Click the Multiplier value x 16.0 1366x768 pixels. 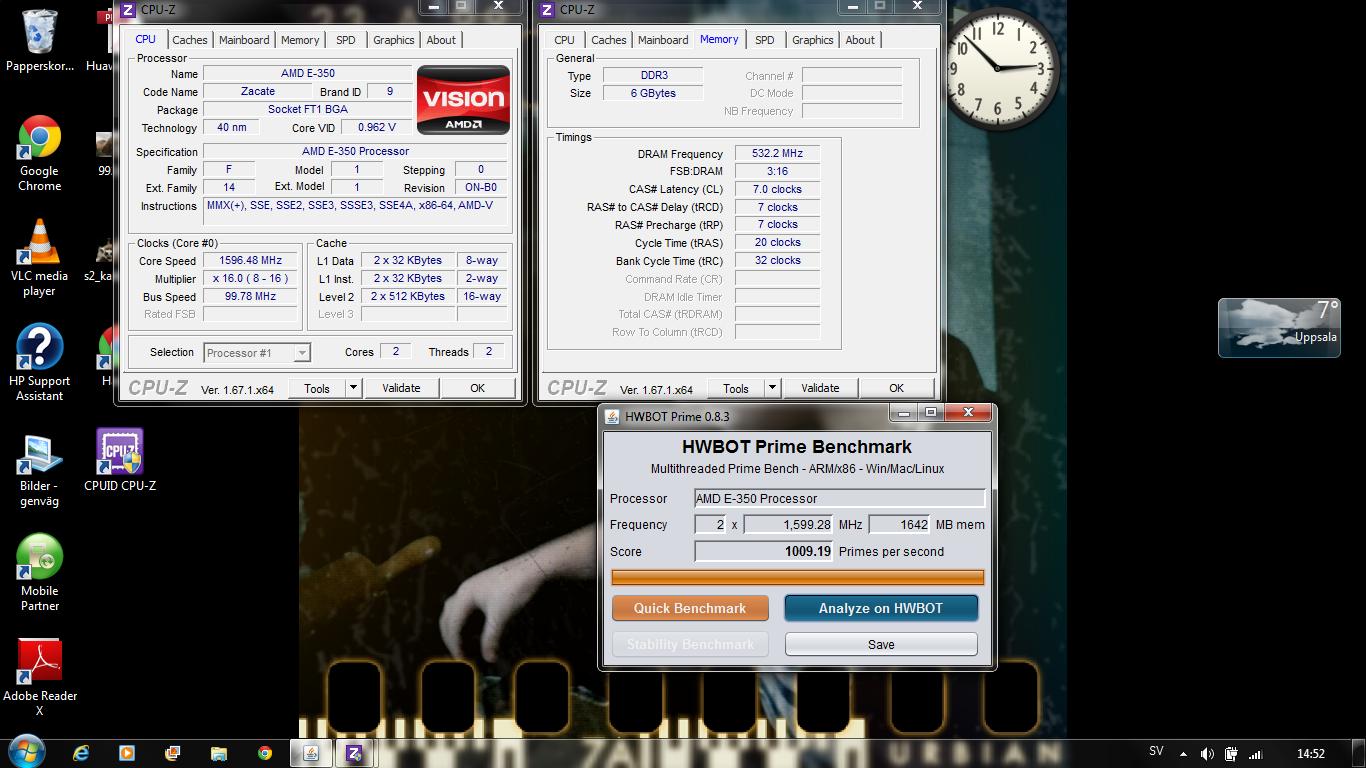250,278
